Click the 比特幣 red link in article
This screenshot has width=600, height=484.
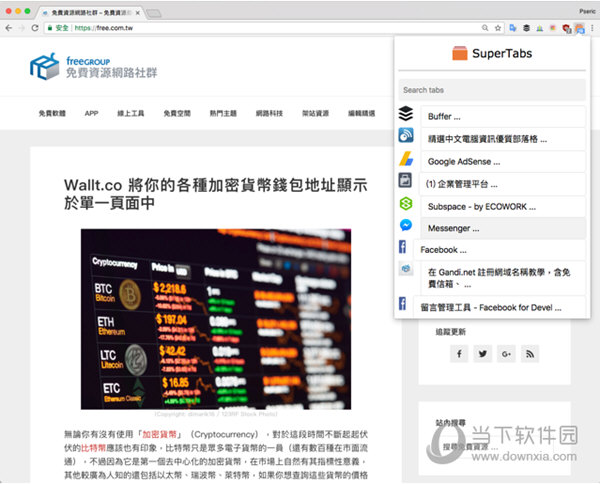pyautogui.click(x=93, y=448)
